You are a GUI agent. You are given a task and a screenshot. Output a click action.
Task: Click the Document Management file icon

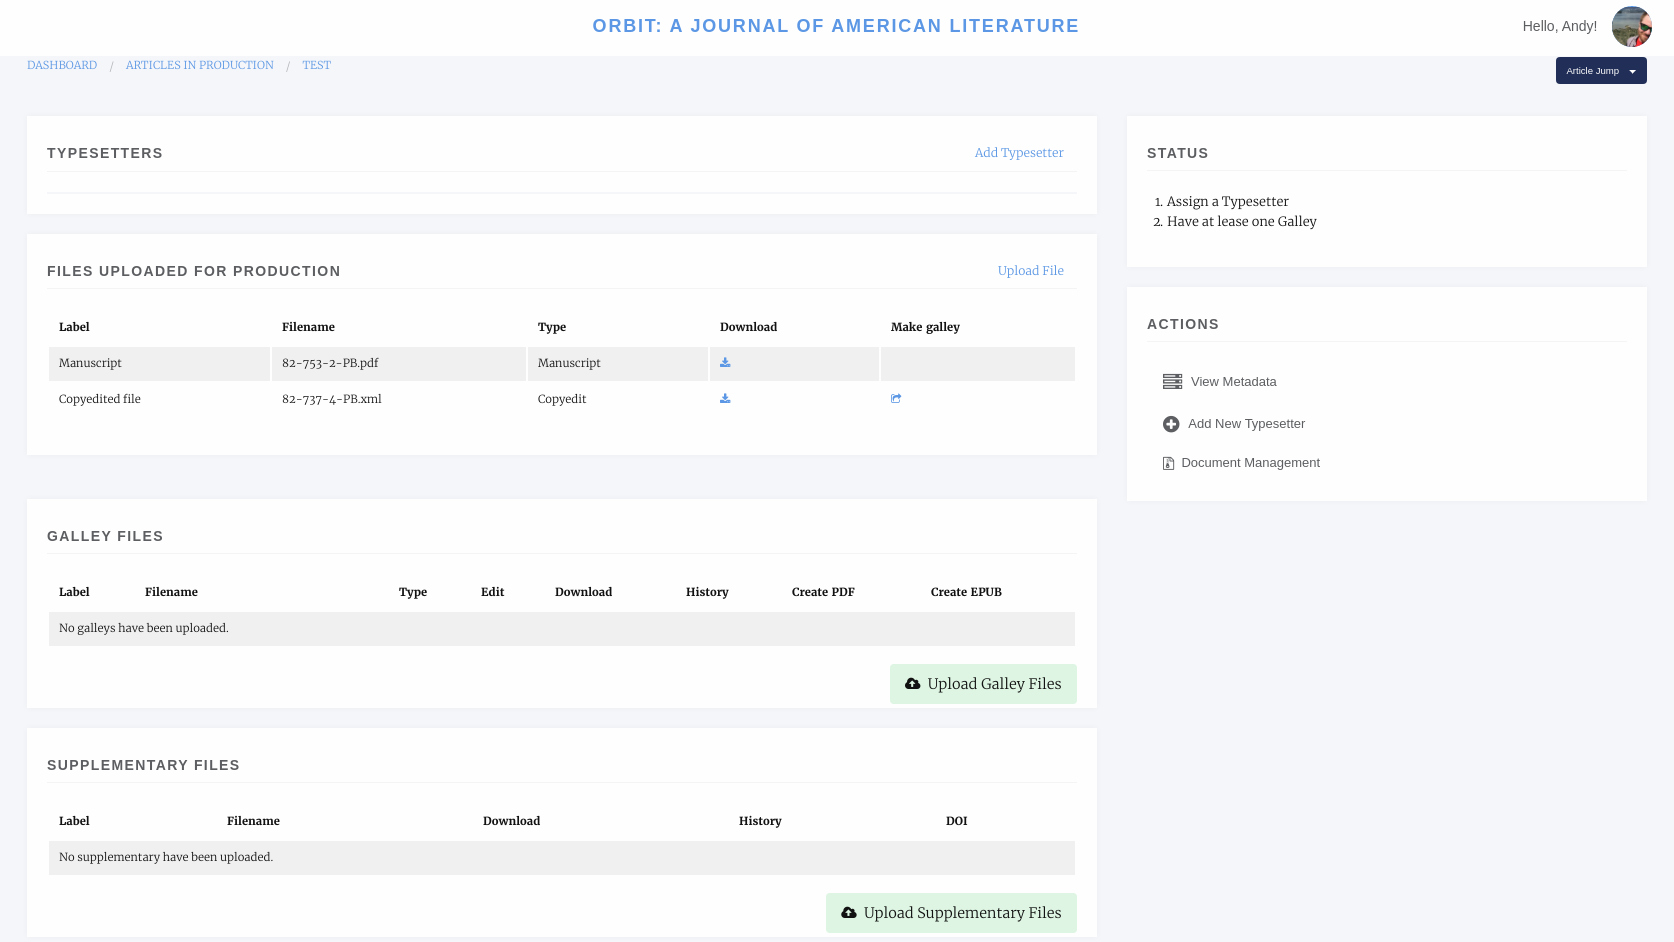coord(1168,463)
